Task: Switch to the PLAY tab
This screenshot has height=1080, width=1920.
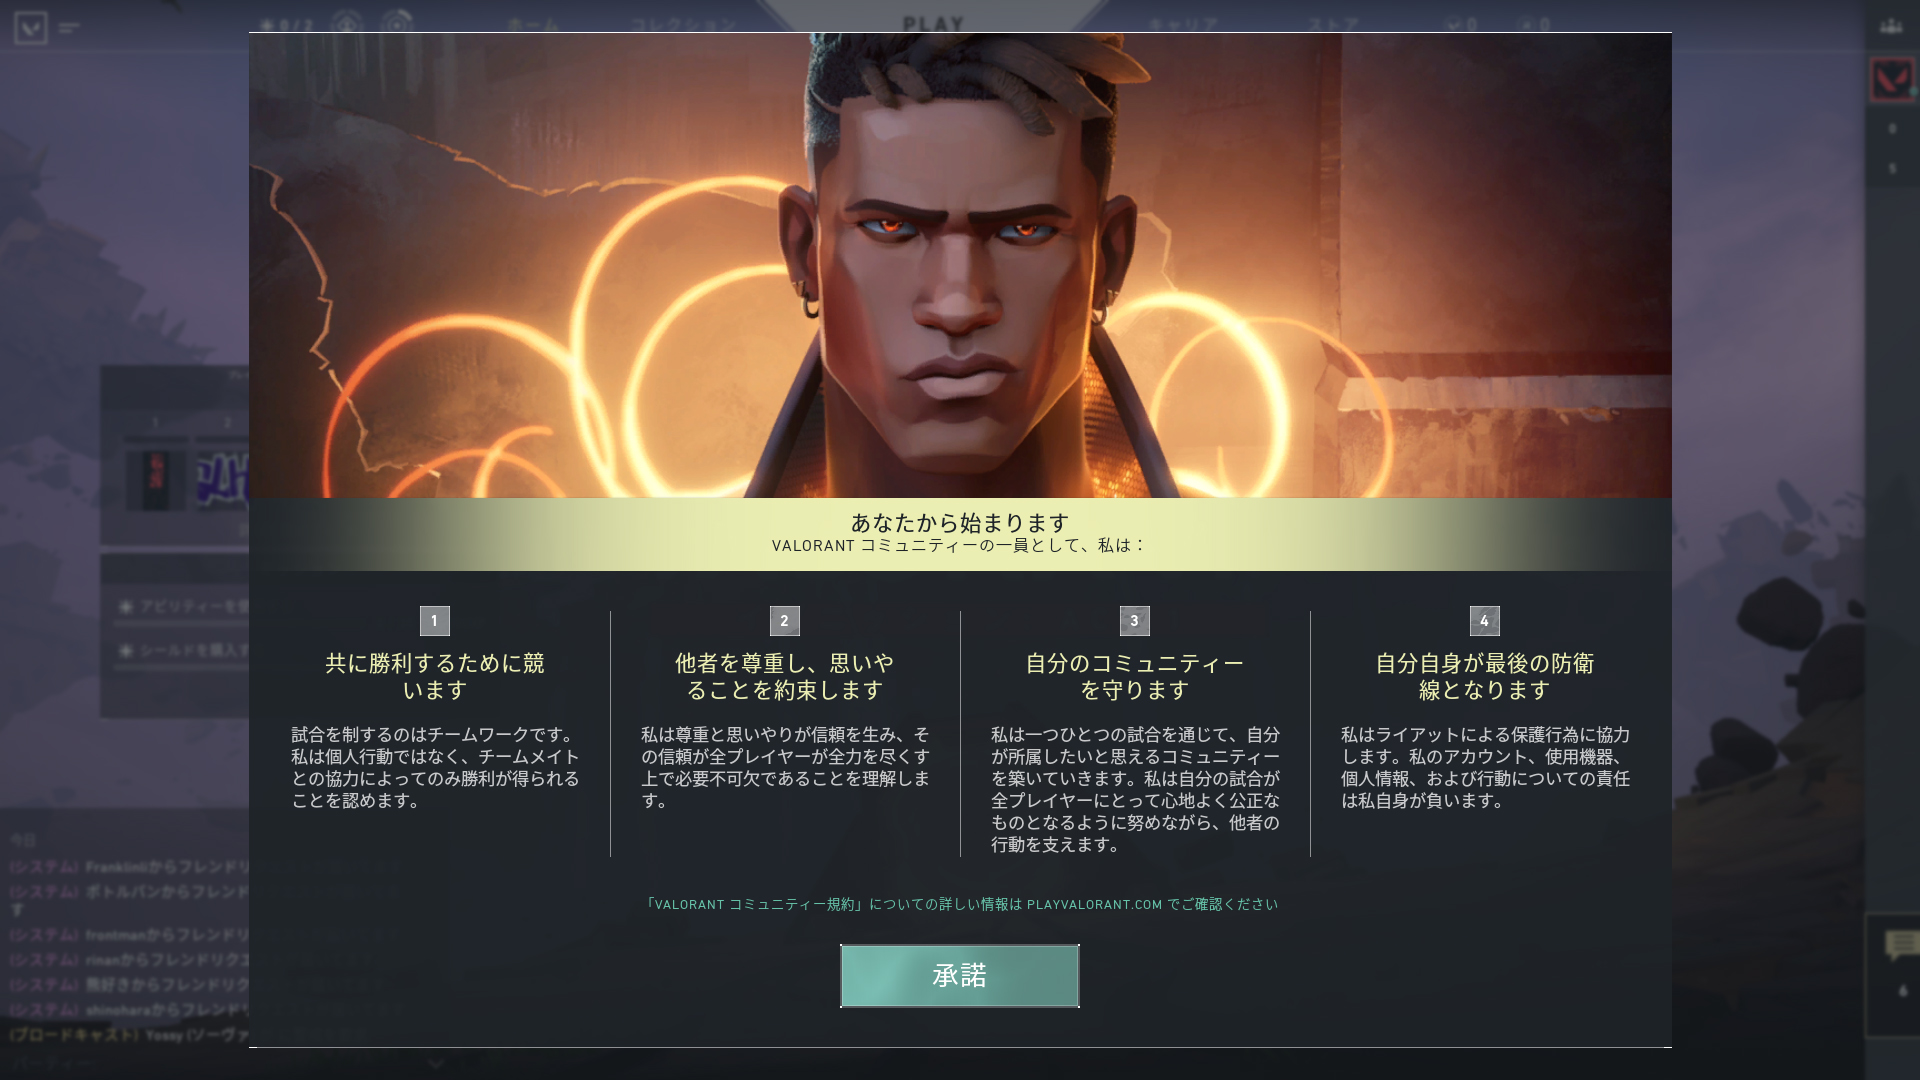Action: click(x=933, y=23)
